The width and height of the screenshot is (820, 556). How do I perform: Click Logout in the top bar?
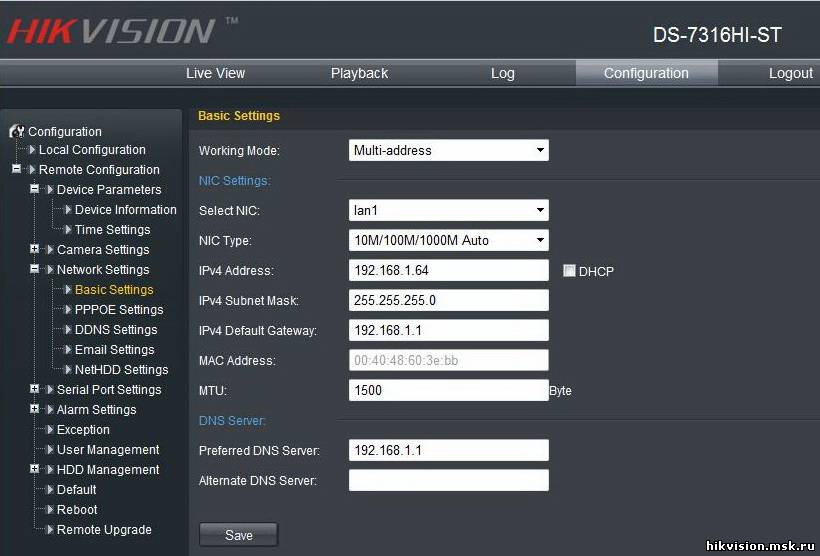[791, 73]
